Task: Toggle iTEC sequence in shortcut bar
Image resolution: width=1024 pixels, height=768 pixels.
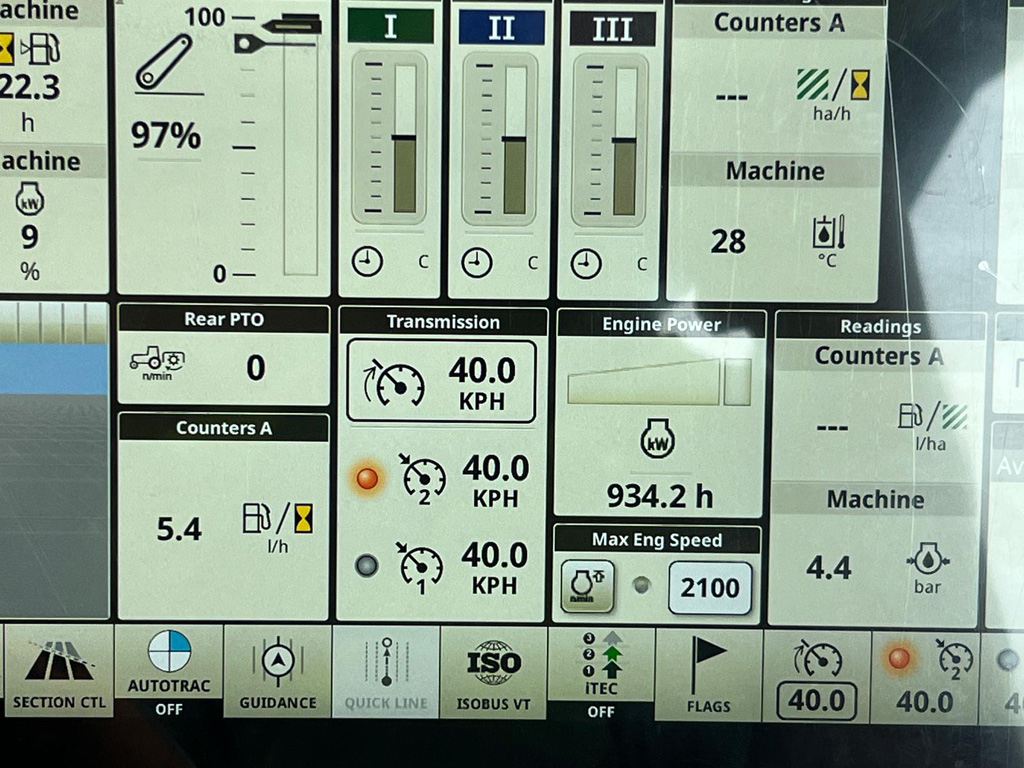Action: pyautogui.click(x=601, y=674)
